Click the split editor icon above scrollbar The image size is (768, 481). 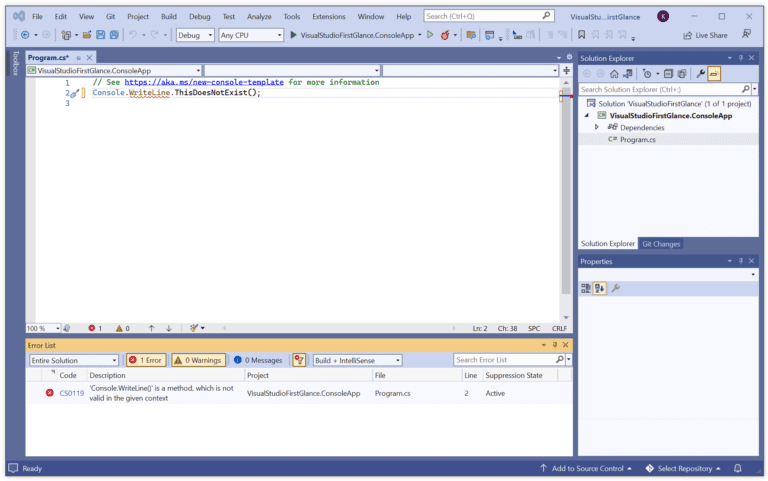pyautogui.click(x=567, y=71)
